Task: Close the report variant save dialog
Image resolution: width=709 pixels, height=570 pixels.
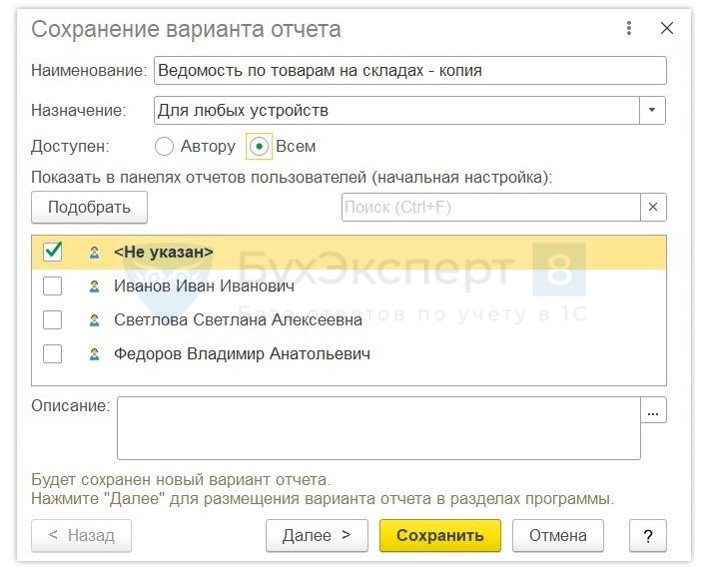Action: (x=667, y=28)
